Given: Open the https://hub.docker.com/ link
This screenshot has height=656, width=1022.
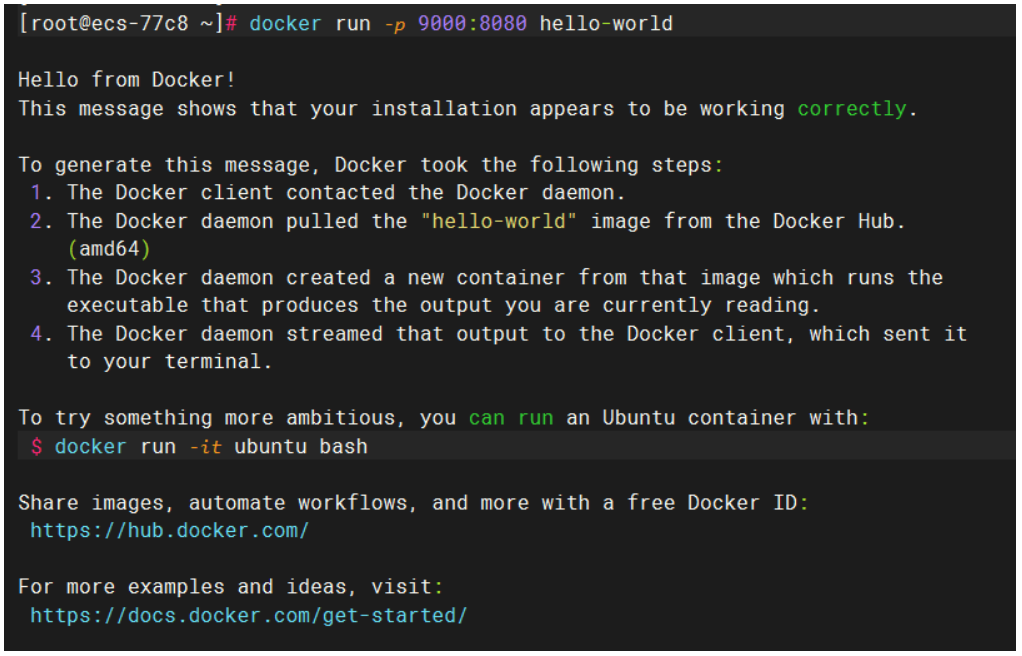Looking at the screenshot, I should click(x=169, y=531).
